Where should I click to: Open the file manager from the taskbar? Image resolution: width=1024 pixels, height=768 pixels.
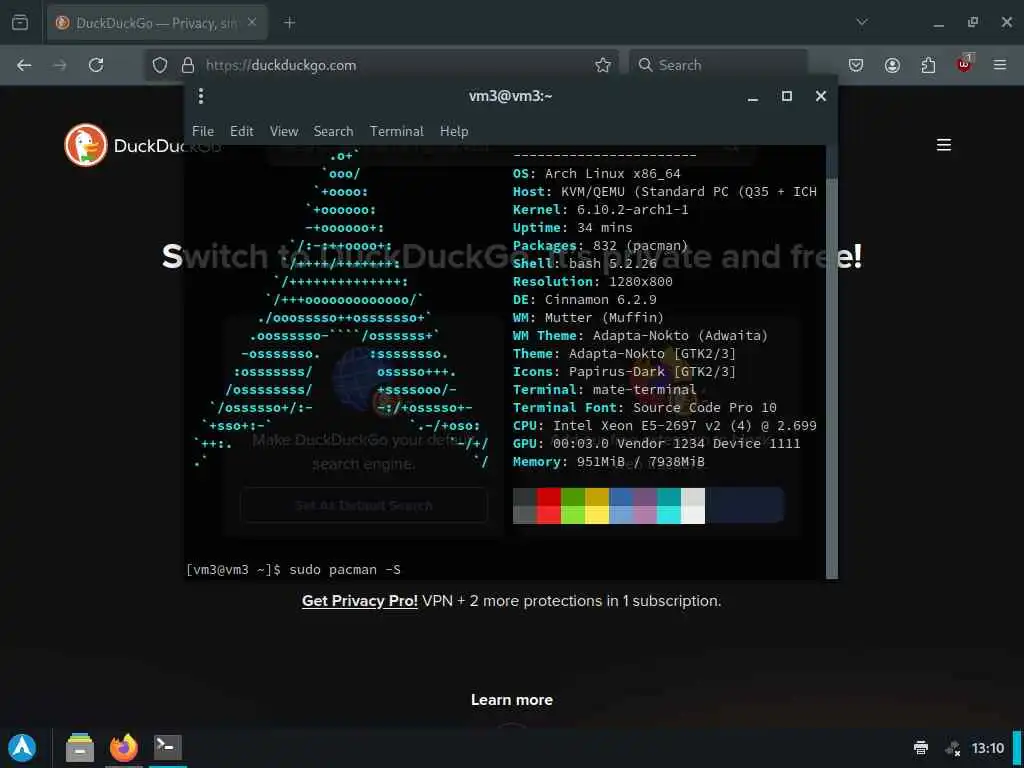80,748
